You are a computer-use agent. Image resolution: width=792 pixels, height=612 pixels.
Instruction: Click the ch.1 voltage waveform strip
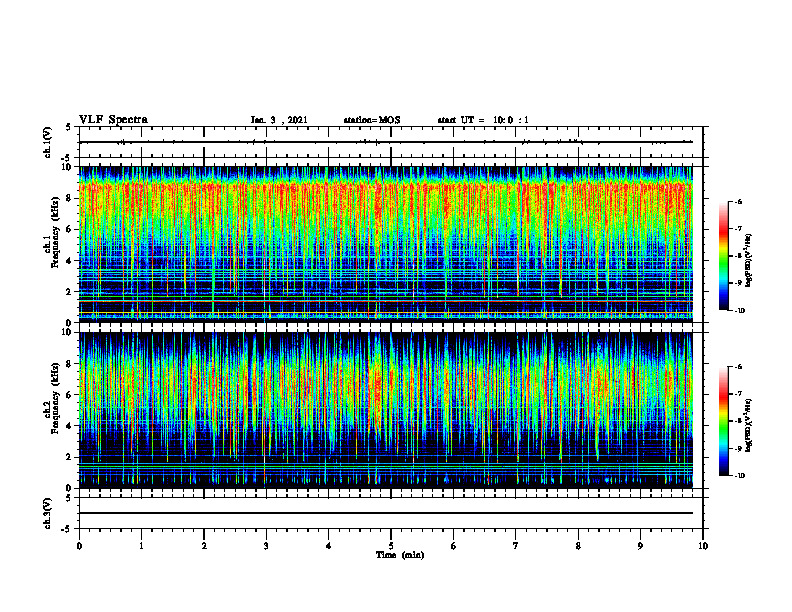coord(386,142)
